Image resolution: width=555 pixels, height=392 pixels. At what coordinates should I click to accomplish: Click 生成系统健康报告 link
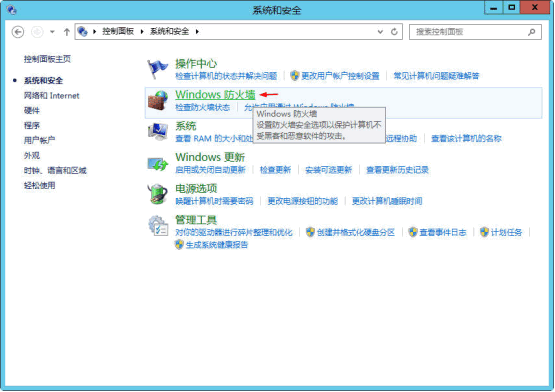click(x=217, y=245)
